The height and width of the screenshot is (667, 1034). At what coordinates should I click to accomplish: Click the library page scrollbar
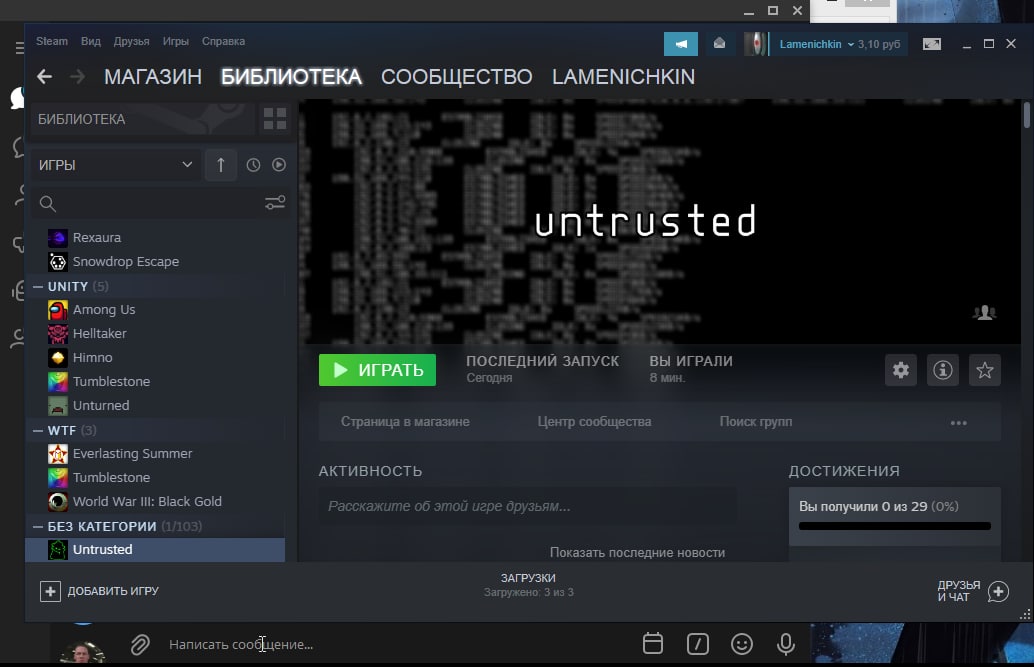click(x=1026, y=115)
